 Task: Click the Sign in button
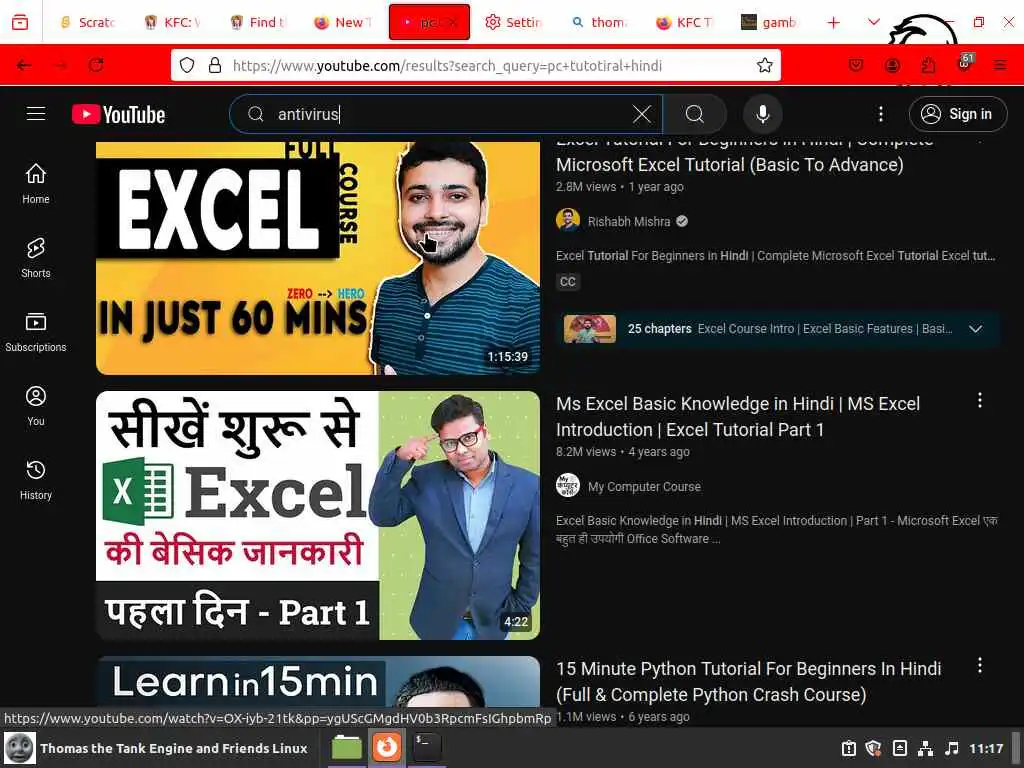tap(957, 114)
